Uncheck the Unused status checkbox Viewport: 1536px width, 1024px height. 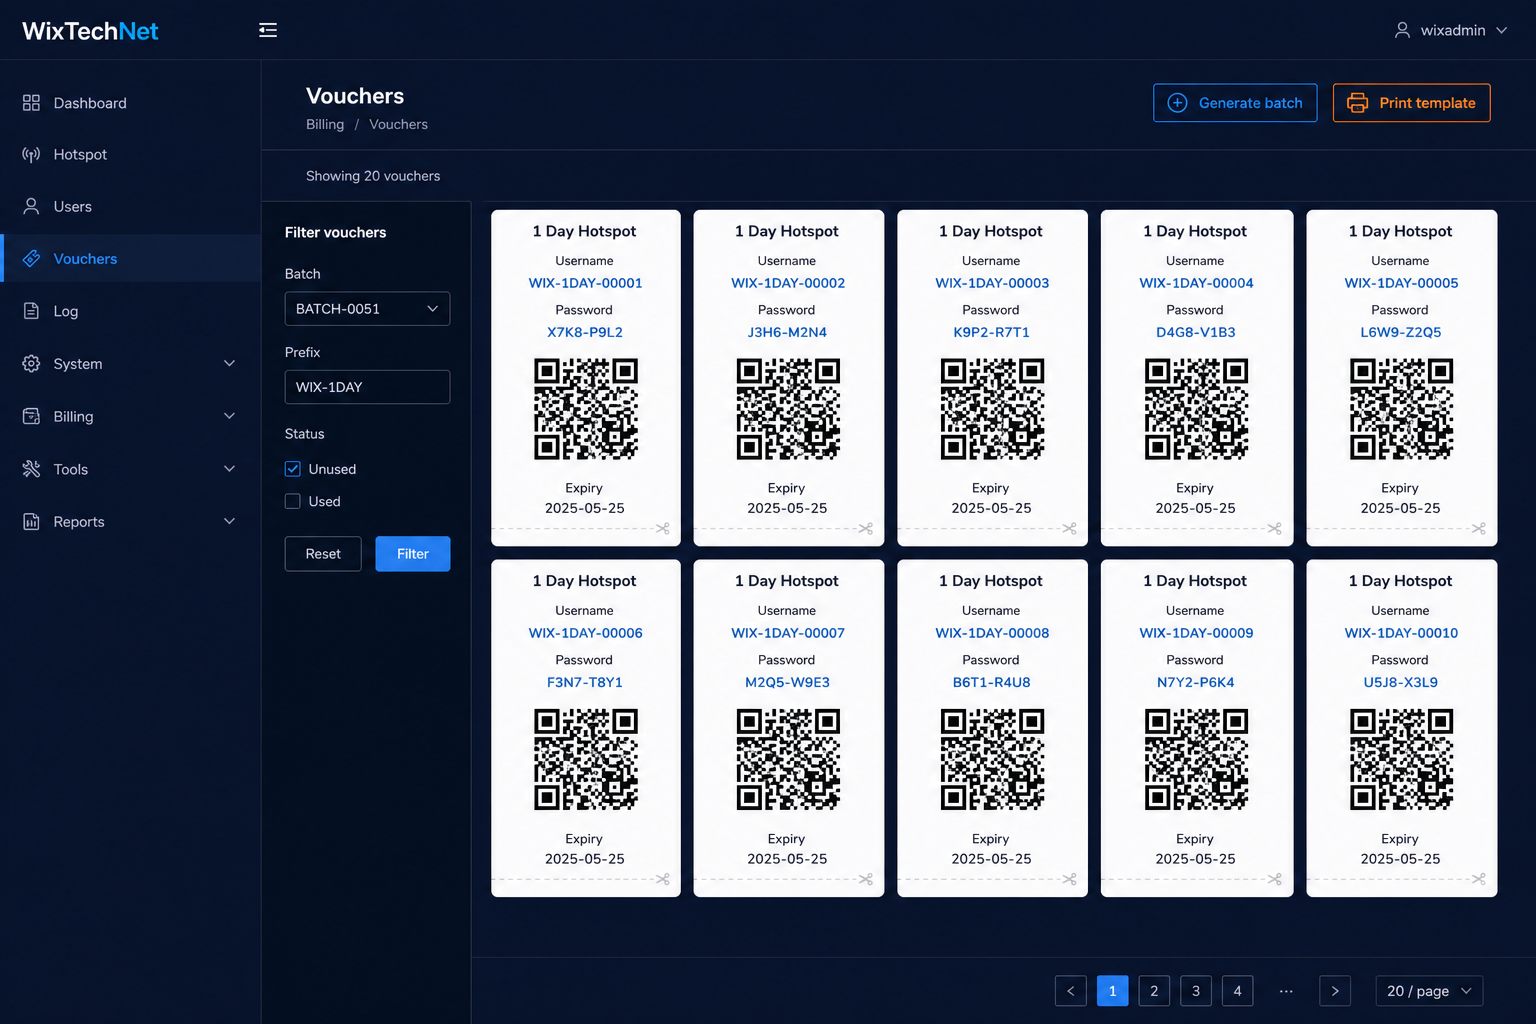pyautogui.click(x=293, y=469)
